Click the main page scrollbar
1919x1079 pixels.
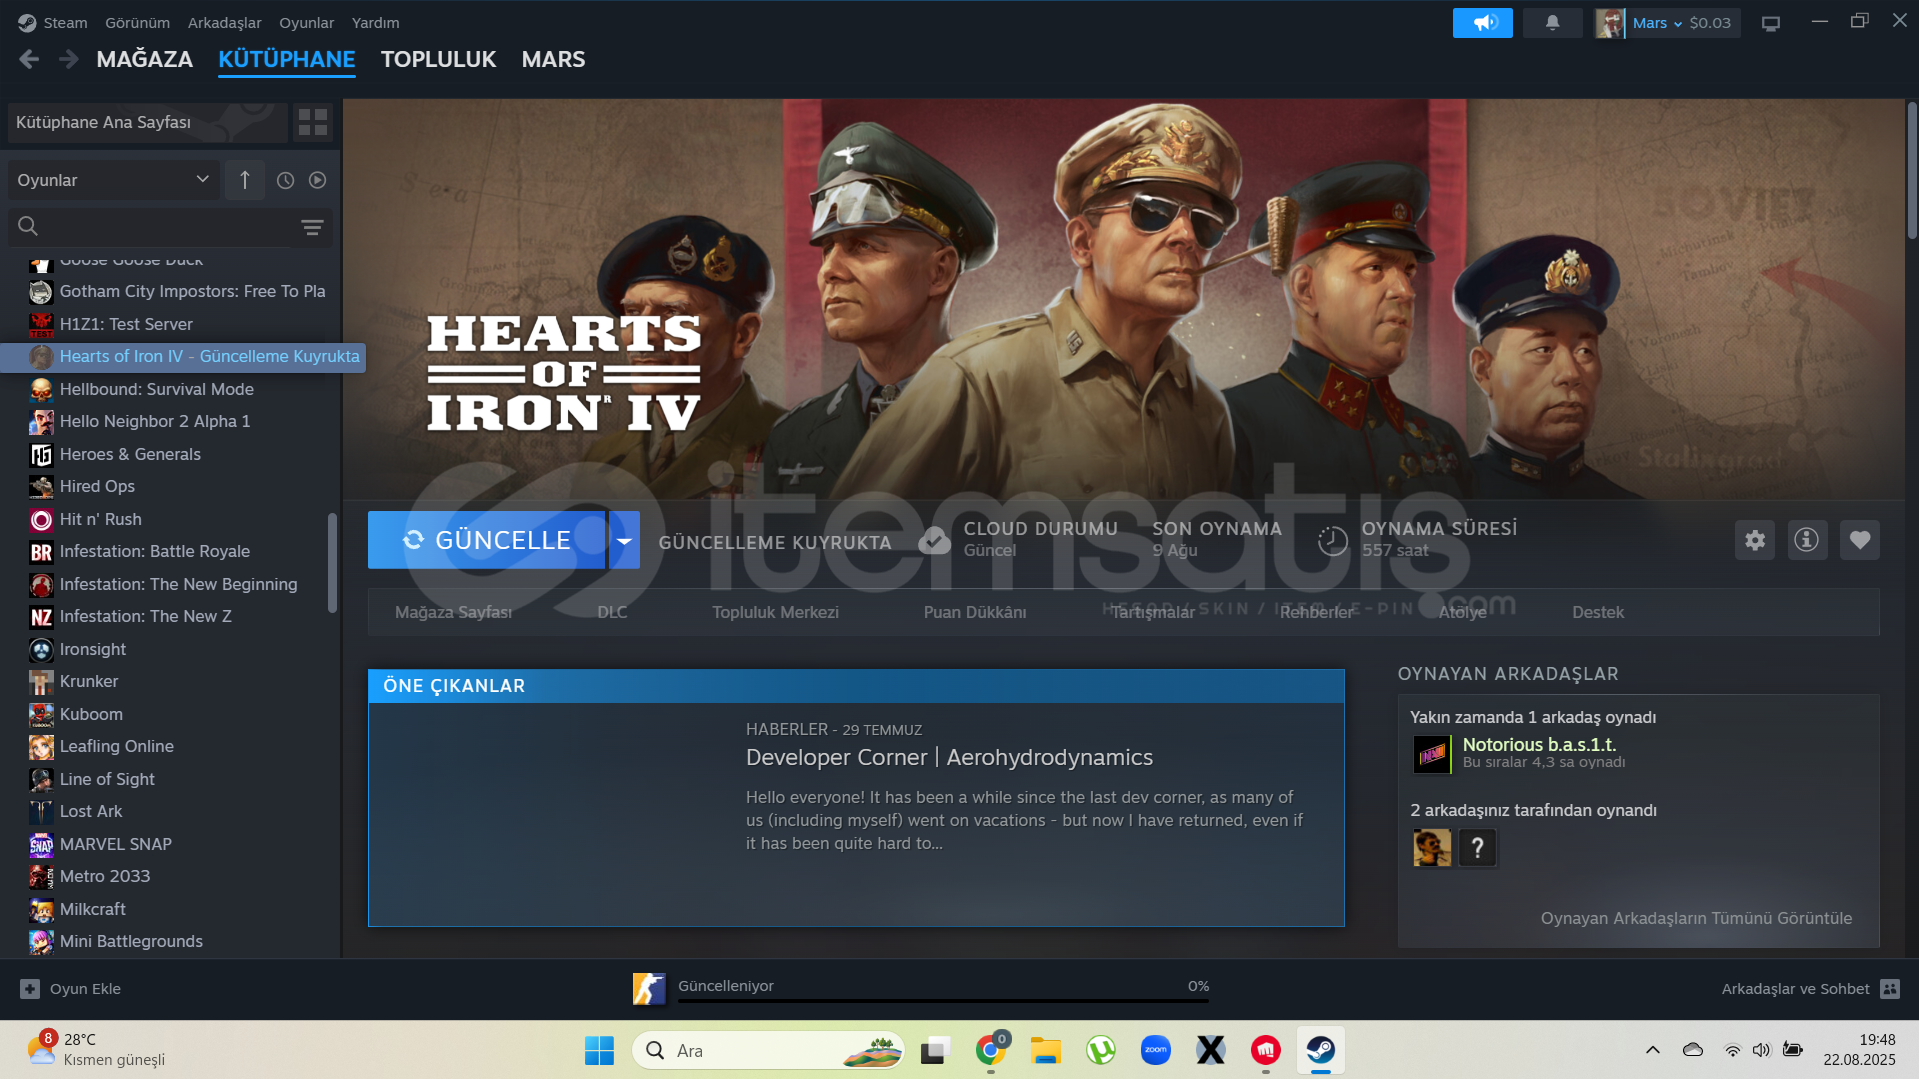coord(1911,170)
